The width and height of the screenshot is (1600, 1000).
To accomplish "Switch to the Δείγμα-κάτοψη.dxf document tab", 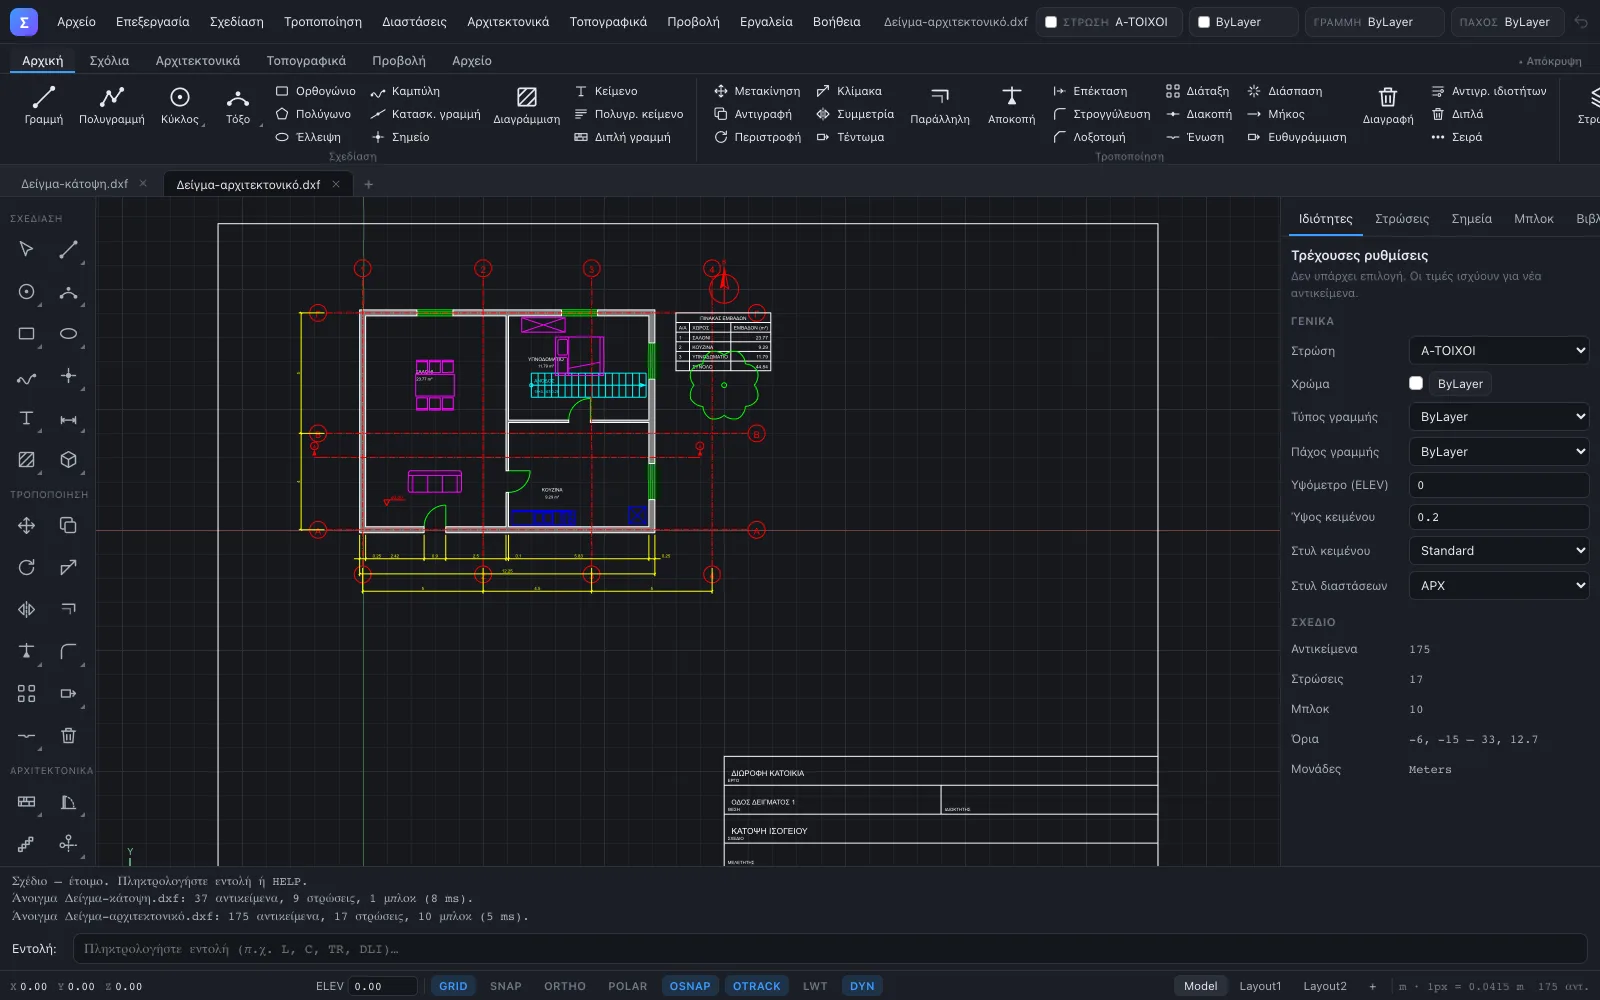I will coord(75,184).
